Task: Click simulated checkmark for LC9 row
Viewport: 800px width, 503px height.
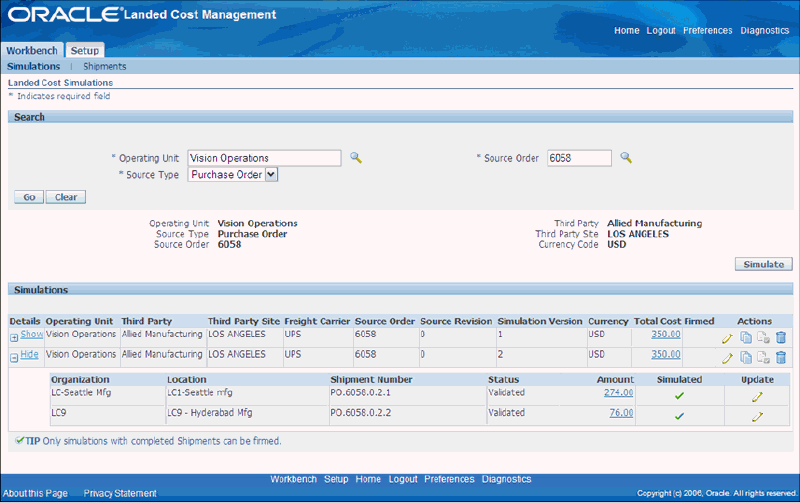Action: 679,416
